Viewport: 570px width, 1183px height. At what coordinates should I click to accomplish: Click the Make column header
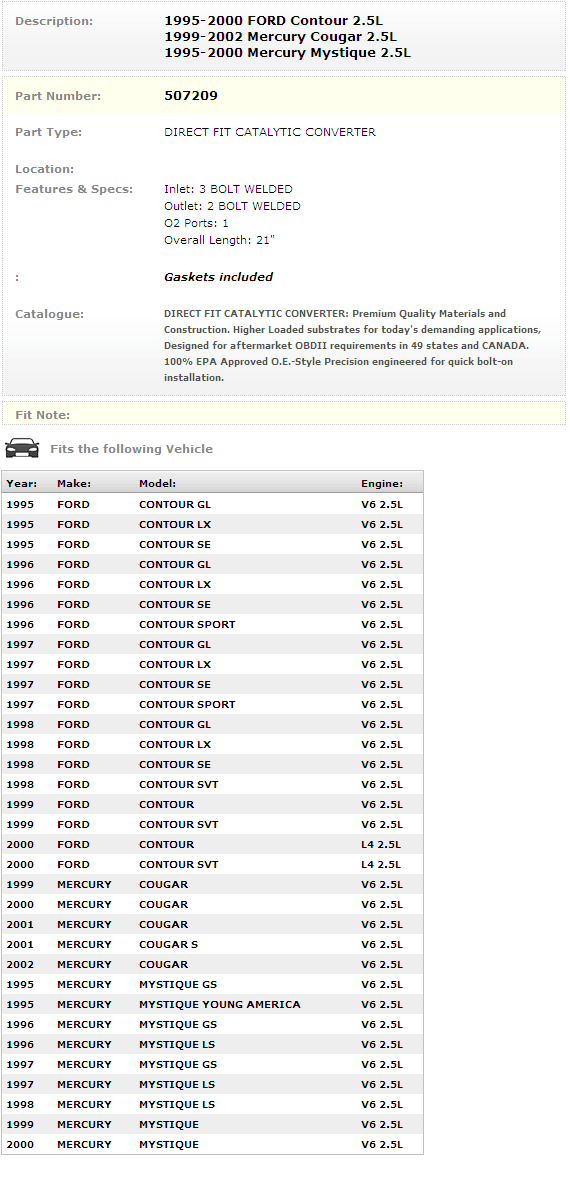74,484
